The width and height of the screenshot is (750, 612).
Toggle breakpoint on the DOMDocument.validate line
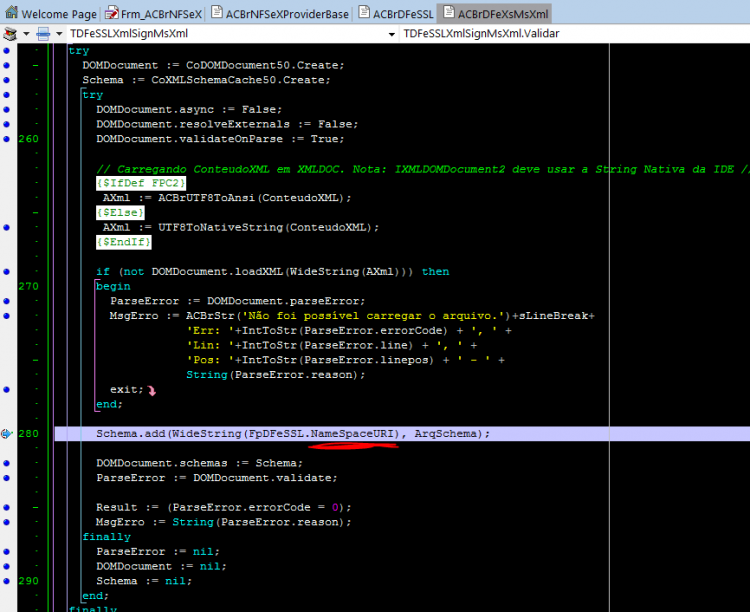click(6, 478)
